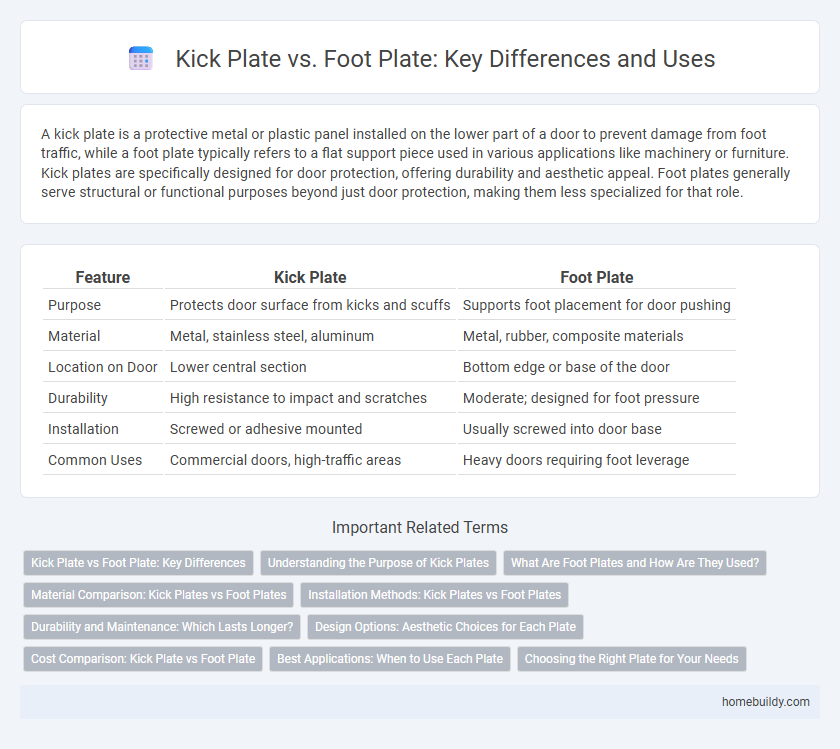Image resolution: width=840 pixels, height=749 pixels.
Task: Click the 'Location on Door' row label
Action: pos(102,367)
